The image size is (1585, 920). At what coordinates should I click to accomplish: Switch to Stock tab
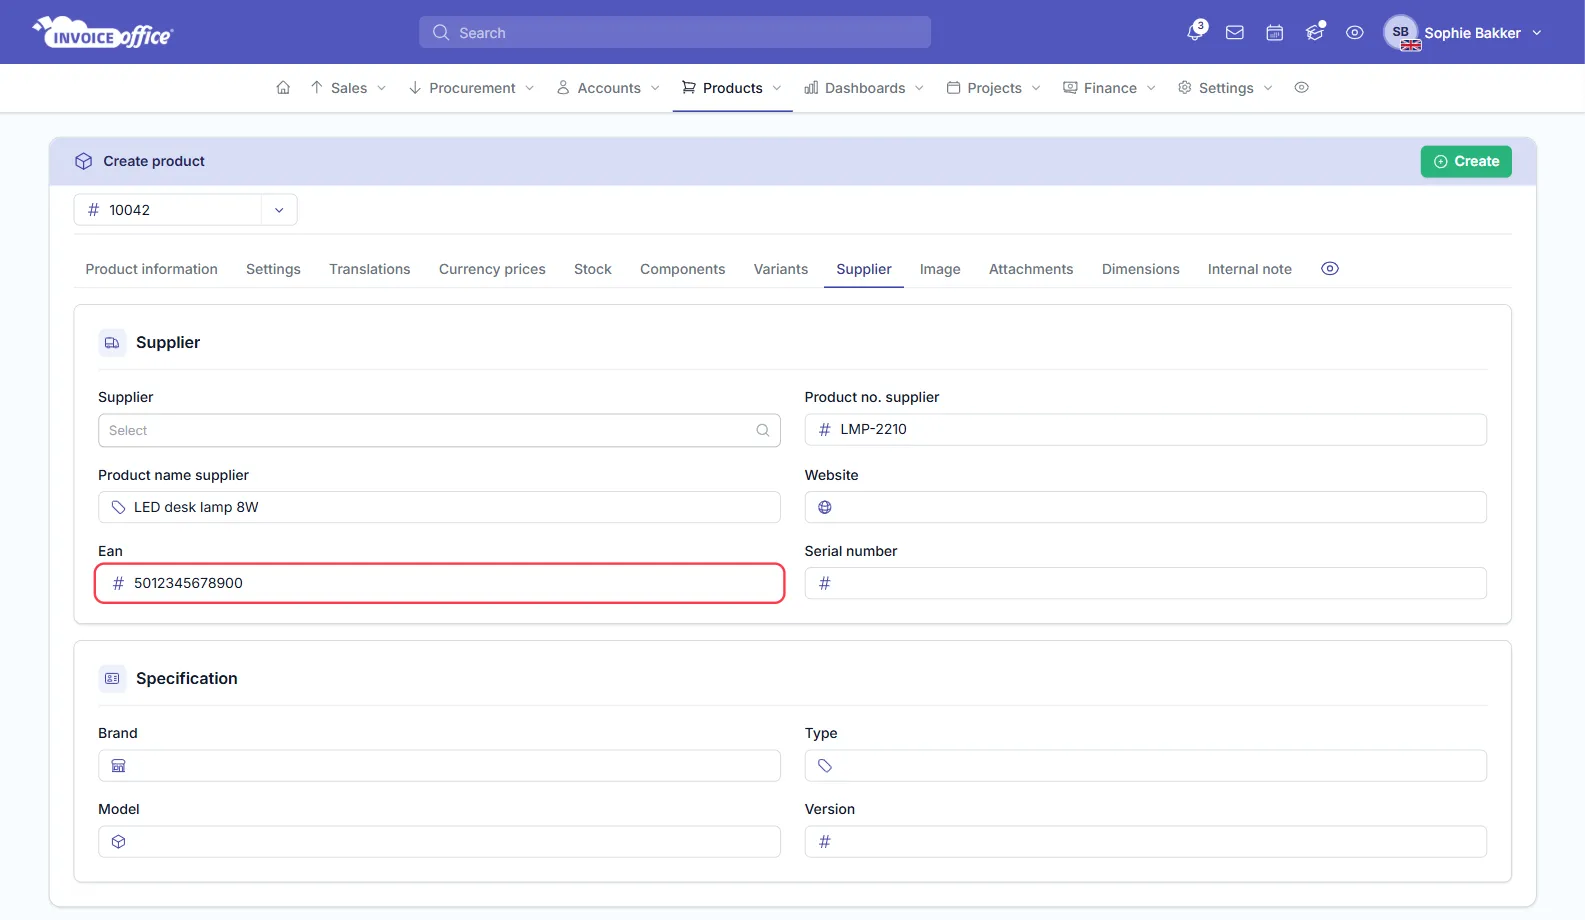tap(592, 269)
